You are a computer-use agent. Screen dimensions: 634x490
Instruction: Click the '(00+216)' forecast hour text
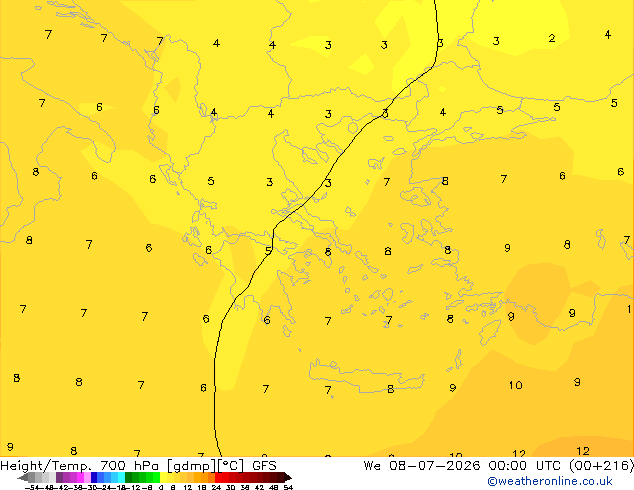coord(602,466)
